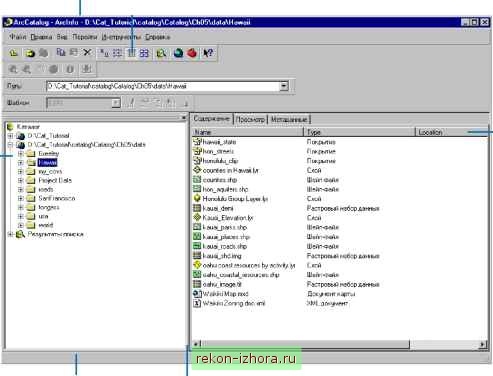Click the Delete (X) toolbar icon
The height and width of the screenshot is (376, 493).
(87, 53)
